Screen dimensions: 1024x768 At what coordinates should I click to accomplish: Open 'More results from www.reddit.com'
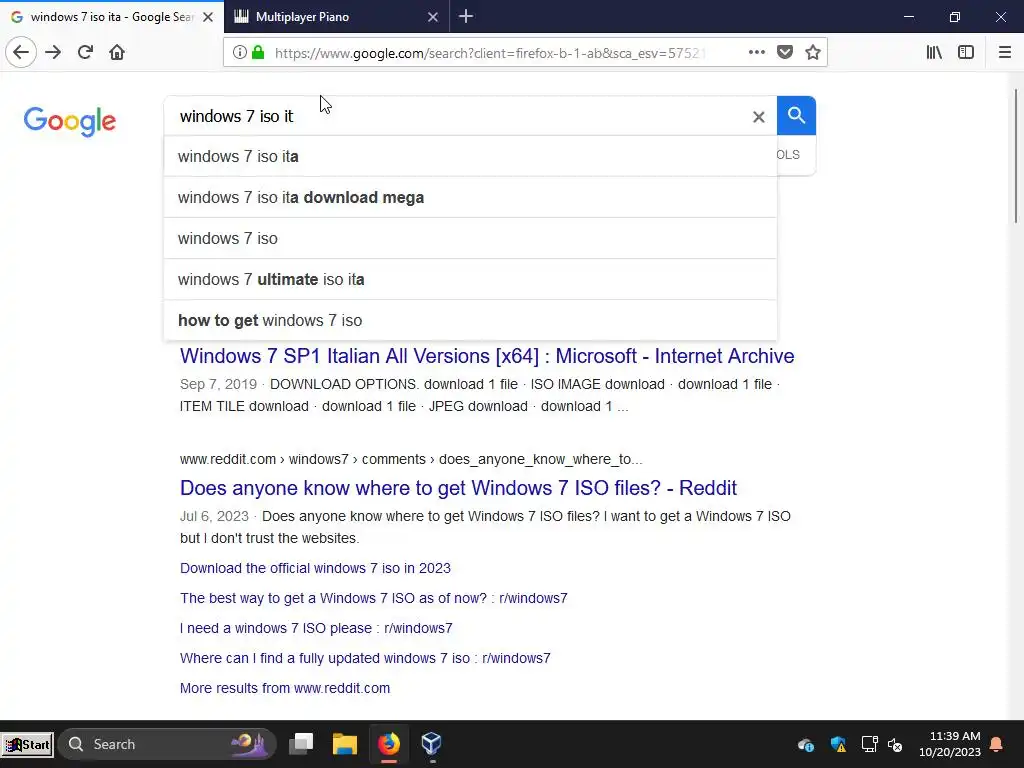click(x=285, y=688)
